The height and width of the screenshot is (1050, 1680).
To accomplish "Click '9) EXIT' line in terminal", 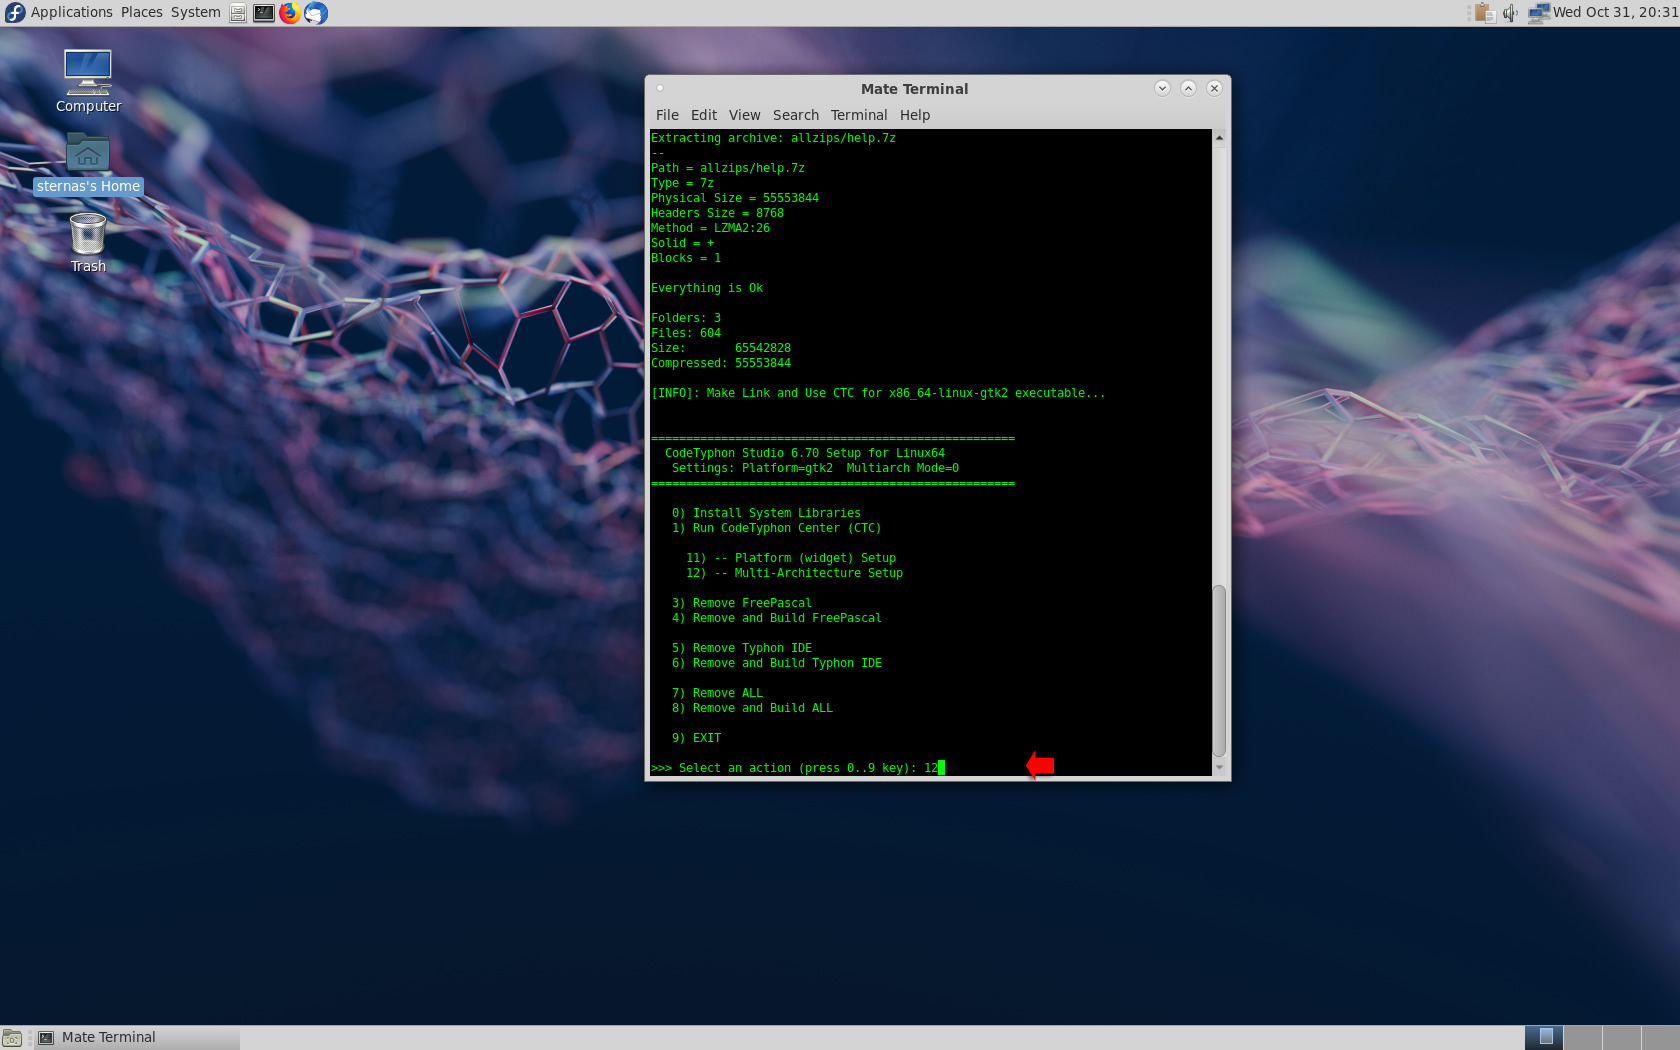I will [696, 738].
